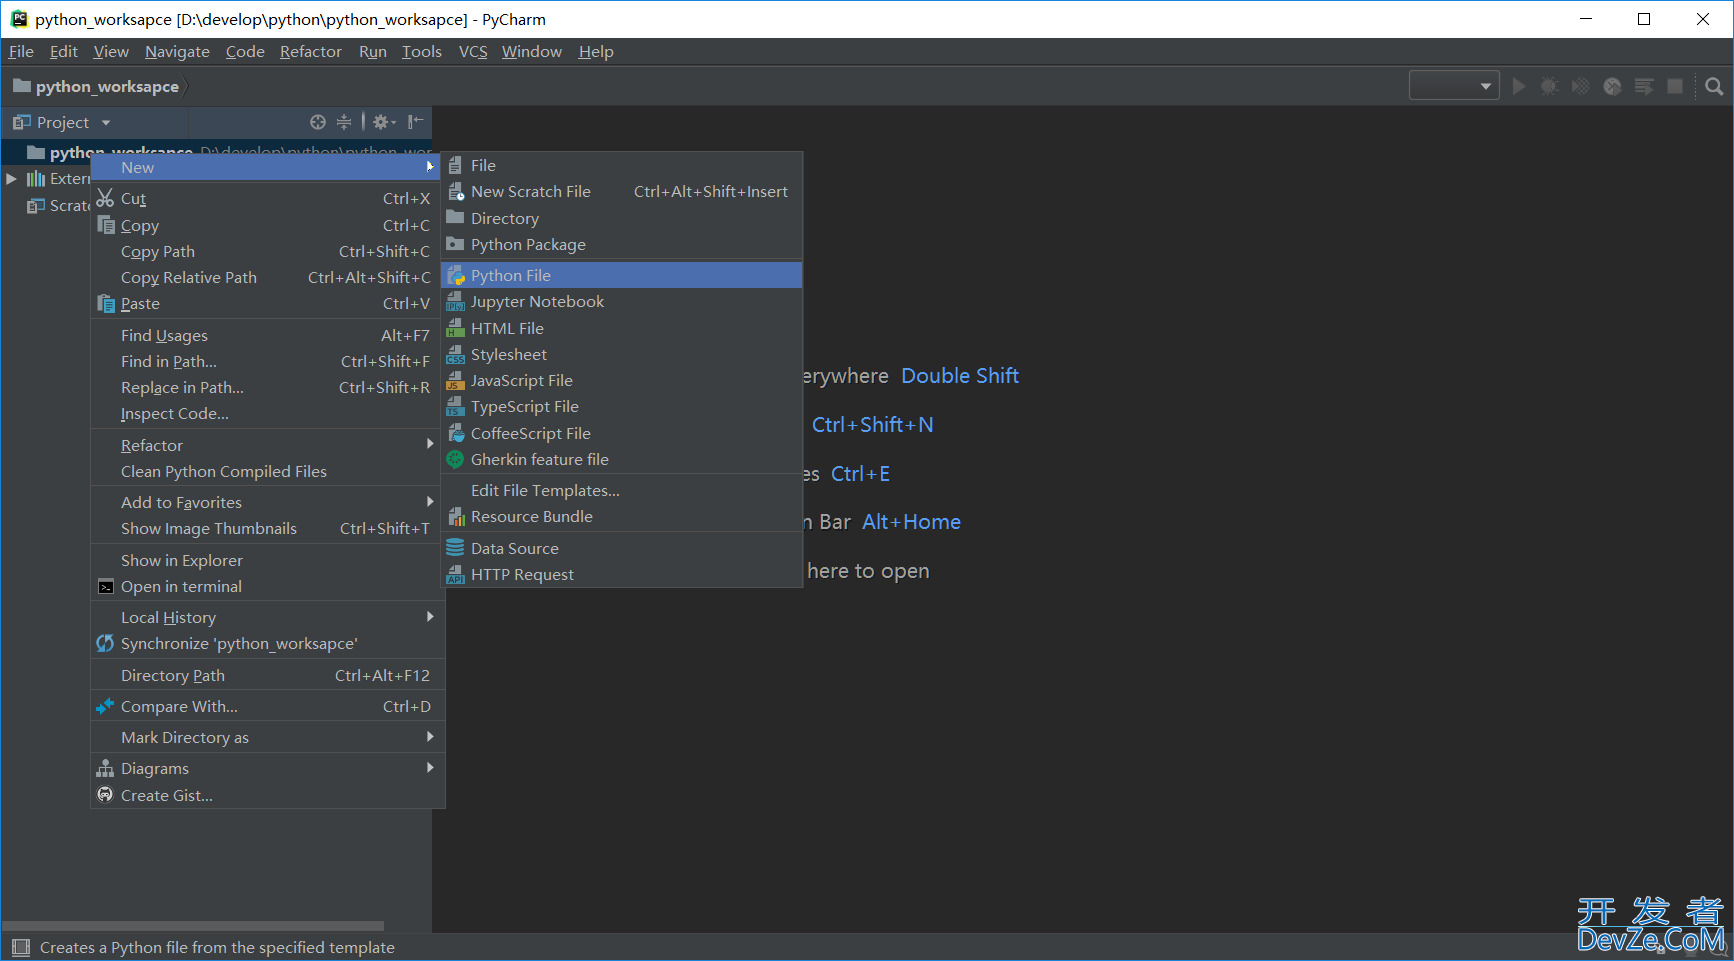
Task: Click the tool window toggle in status bar
Action: [20, 947]
